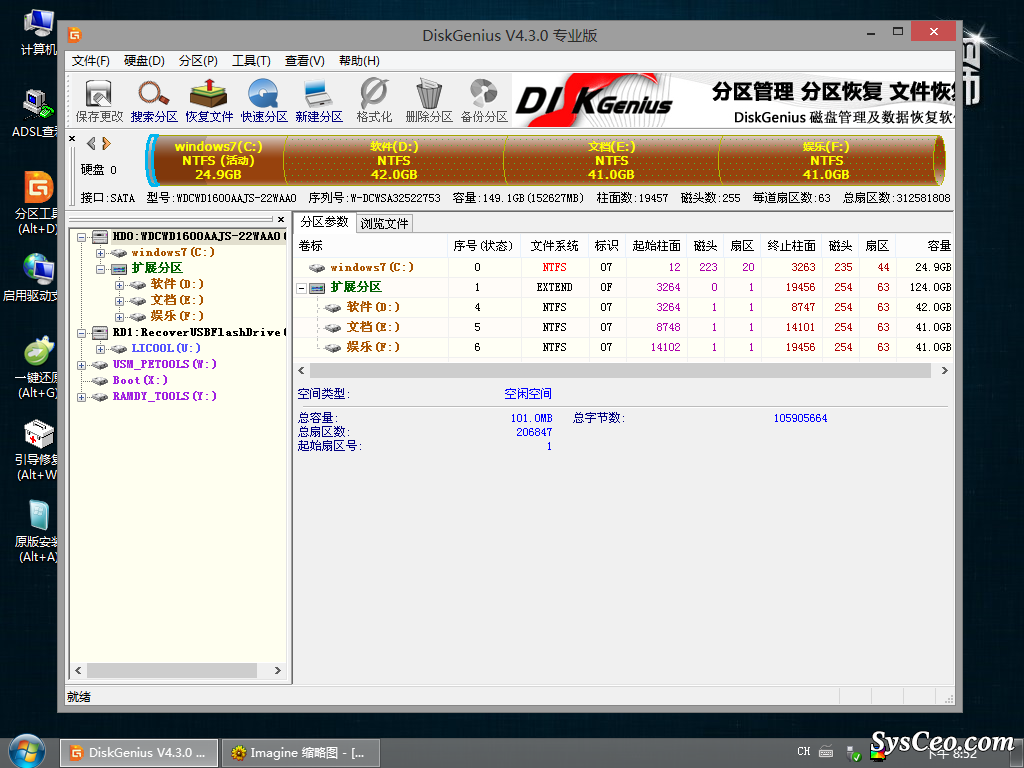Expand windows7(C:) in the tree
The image size is (1024, 768).
pyautogui.click(x=100, y=253)
